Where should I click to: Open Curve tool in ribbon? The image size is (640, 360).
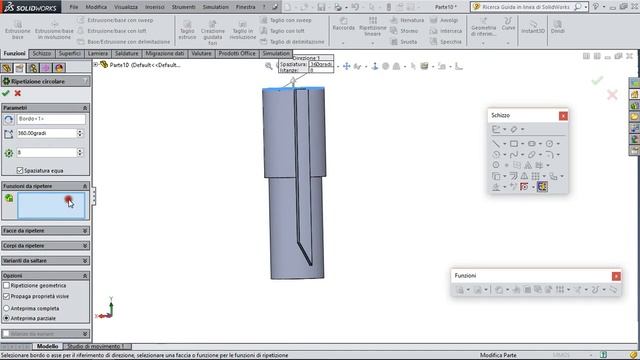click(508, 24)
